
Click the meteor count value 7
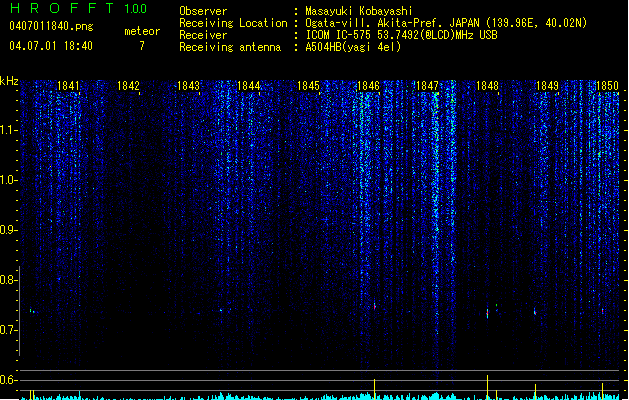[142, 46]
